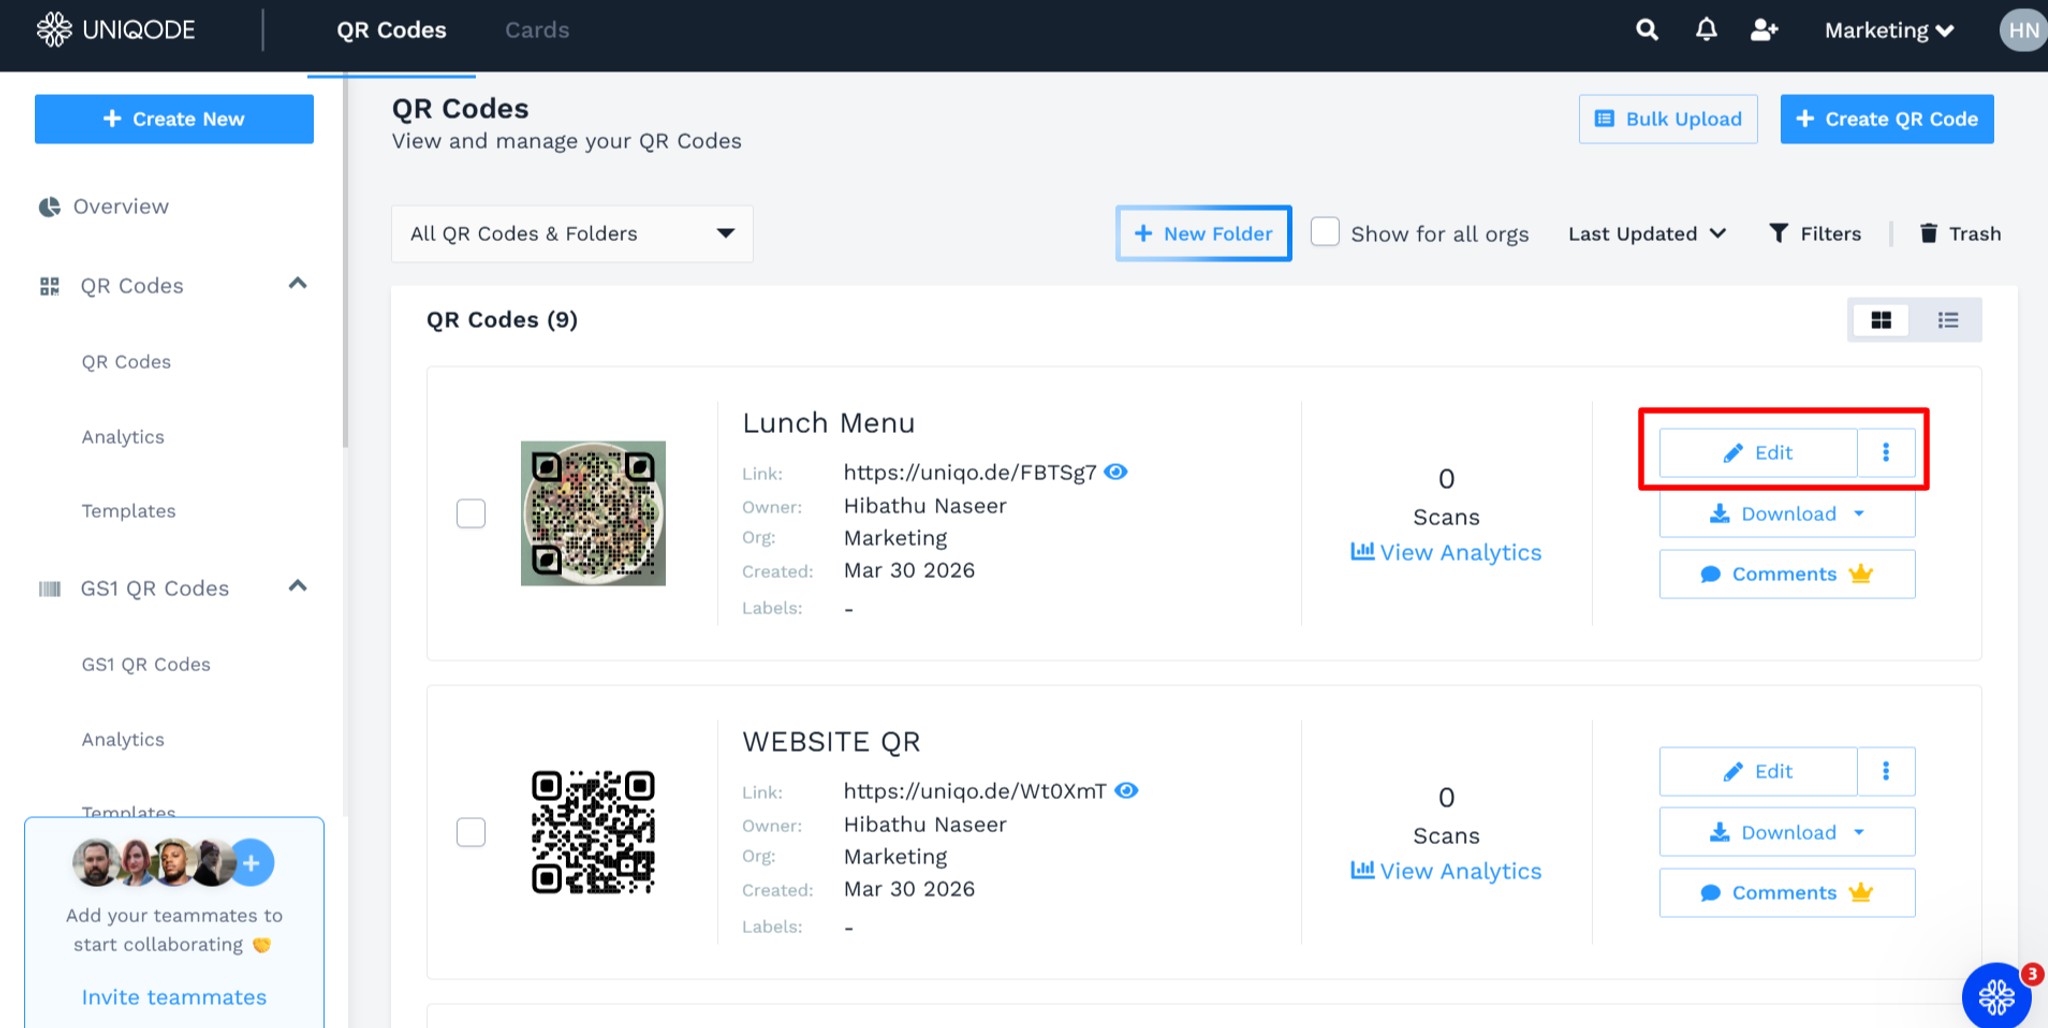Open Comments for WEBSITE QR
The image size is (2048, 1028).
tap(1787, 893)
